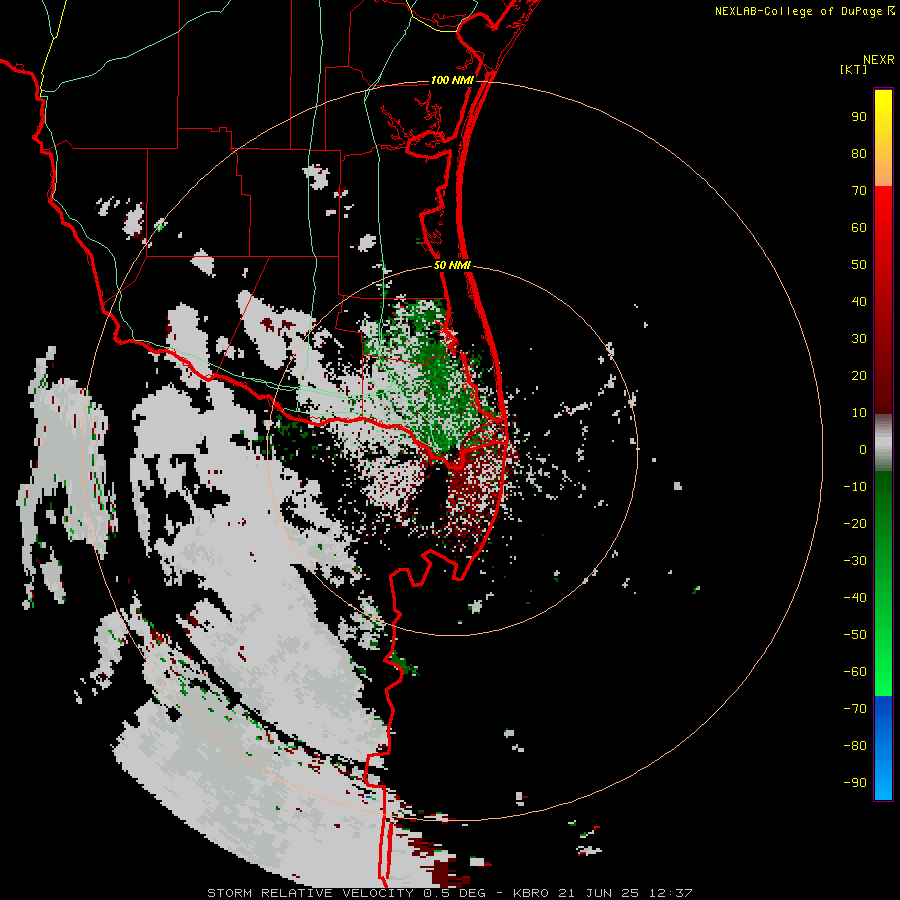Click the NEXLAB-College of DuPage watermark text
900x900 pixels.
(x=799, y=11)
